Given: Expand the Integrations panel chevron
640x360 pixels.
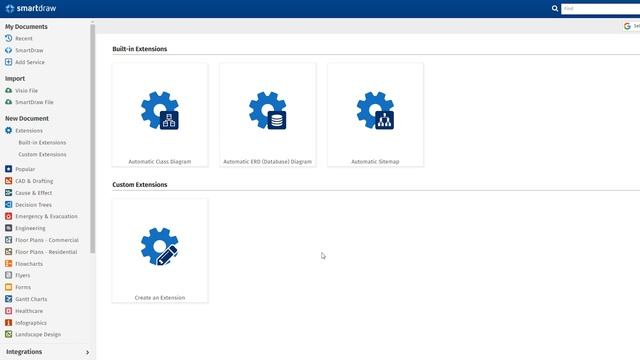Looking at the screenshot, I should pyautogui.click(x=87, y=352).
